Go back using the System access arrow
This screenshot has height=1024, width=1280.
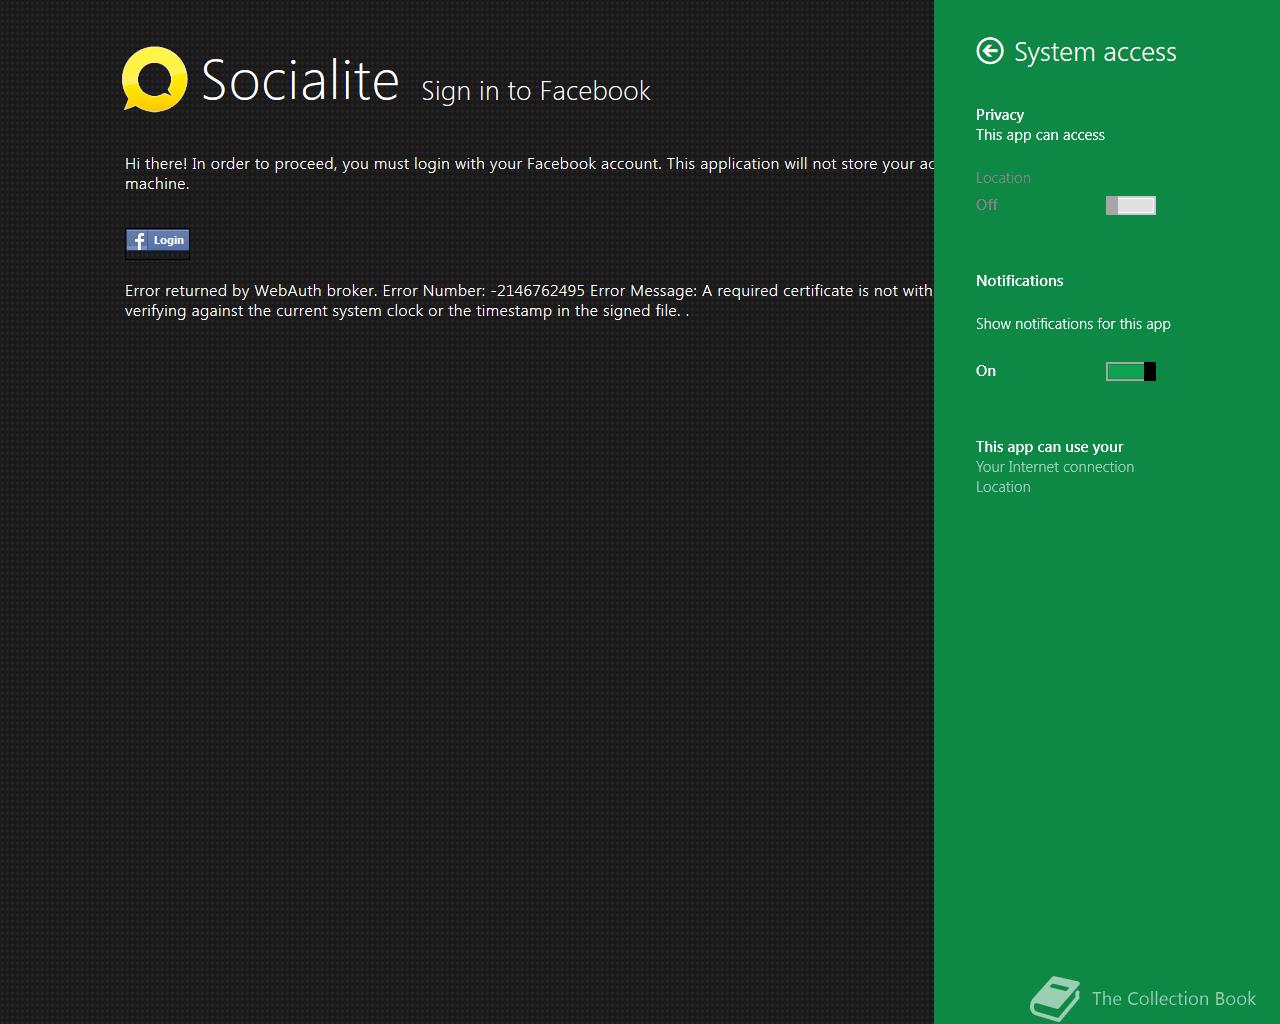990,51
